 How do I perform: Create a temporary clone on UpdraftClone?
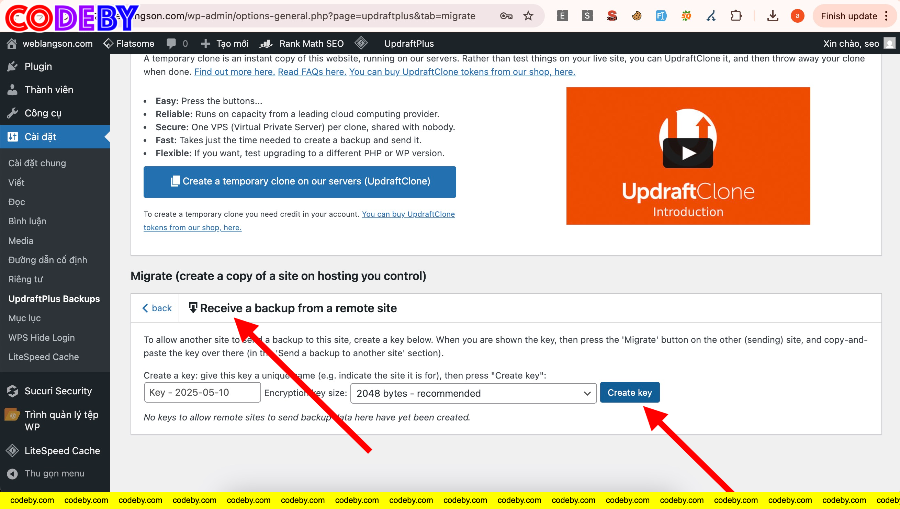point(300,181)
